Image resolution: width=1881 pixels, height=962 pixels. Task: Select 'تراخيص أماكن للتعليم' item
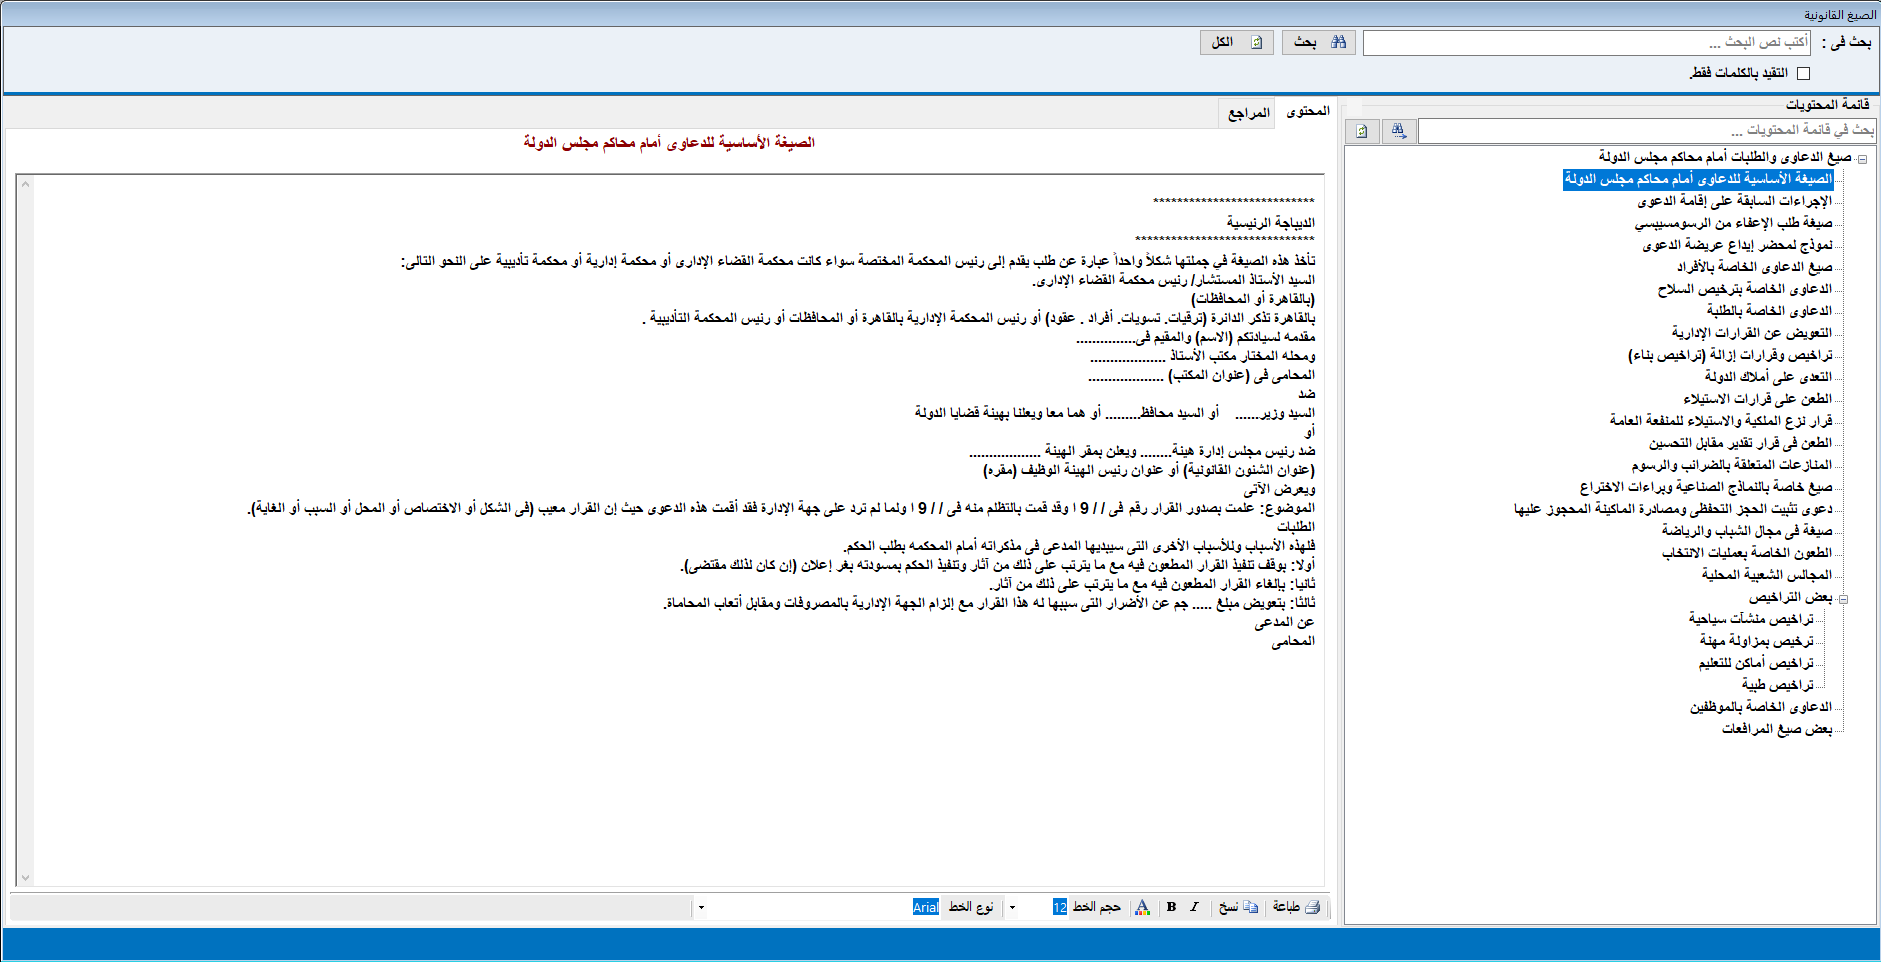coord(1756,663)
